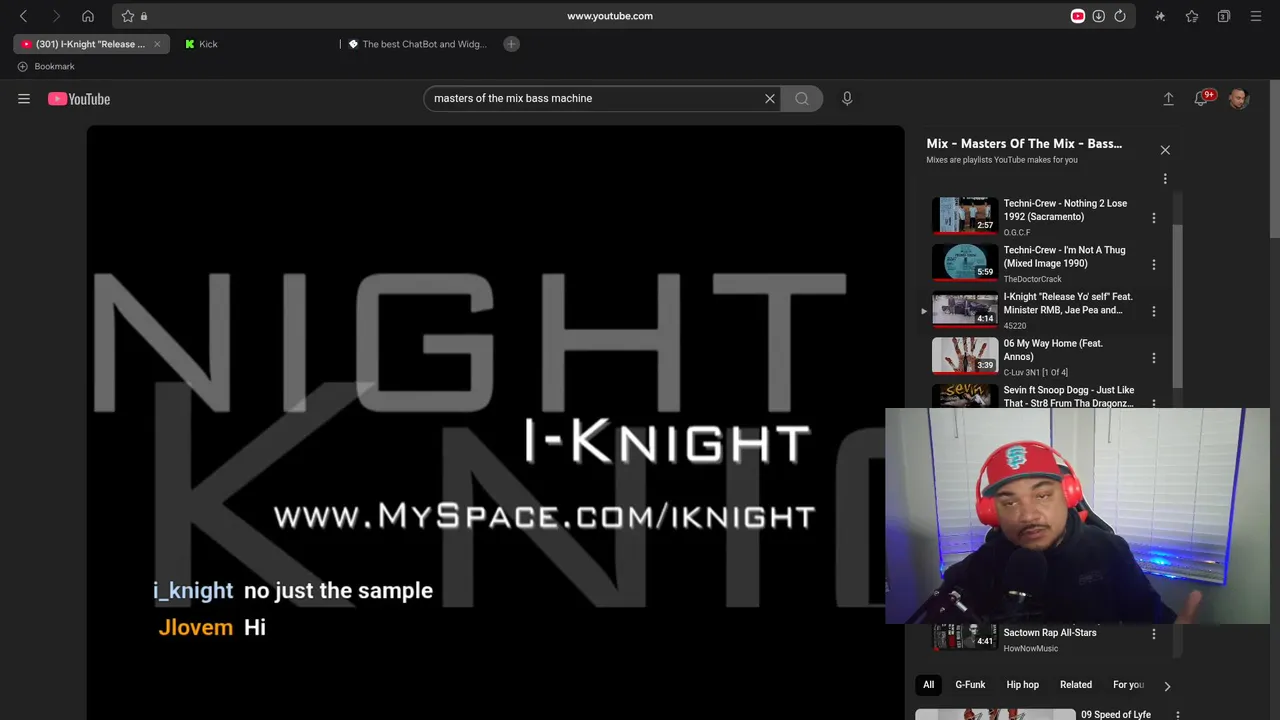1280x720 pixels.
Task: Open Sevin ft Snoop Dogg Just Like That
Action: click(x=1068, y=396)
